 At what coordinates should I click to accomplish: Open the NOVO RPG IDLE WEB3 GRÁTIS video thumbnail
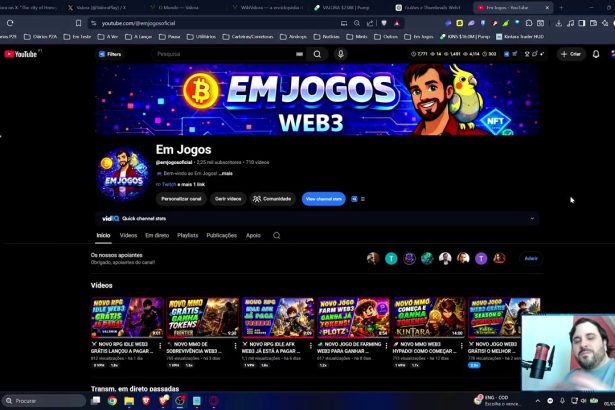pos(127,318)
